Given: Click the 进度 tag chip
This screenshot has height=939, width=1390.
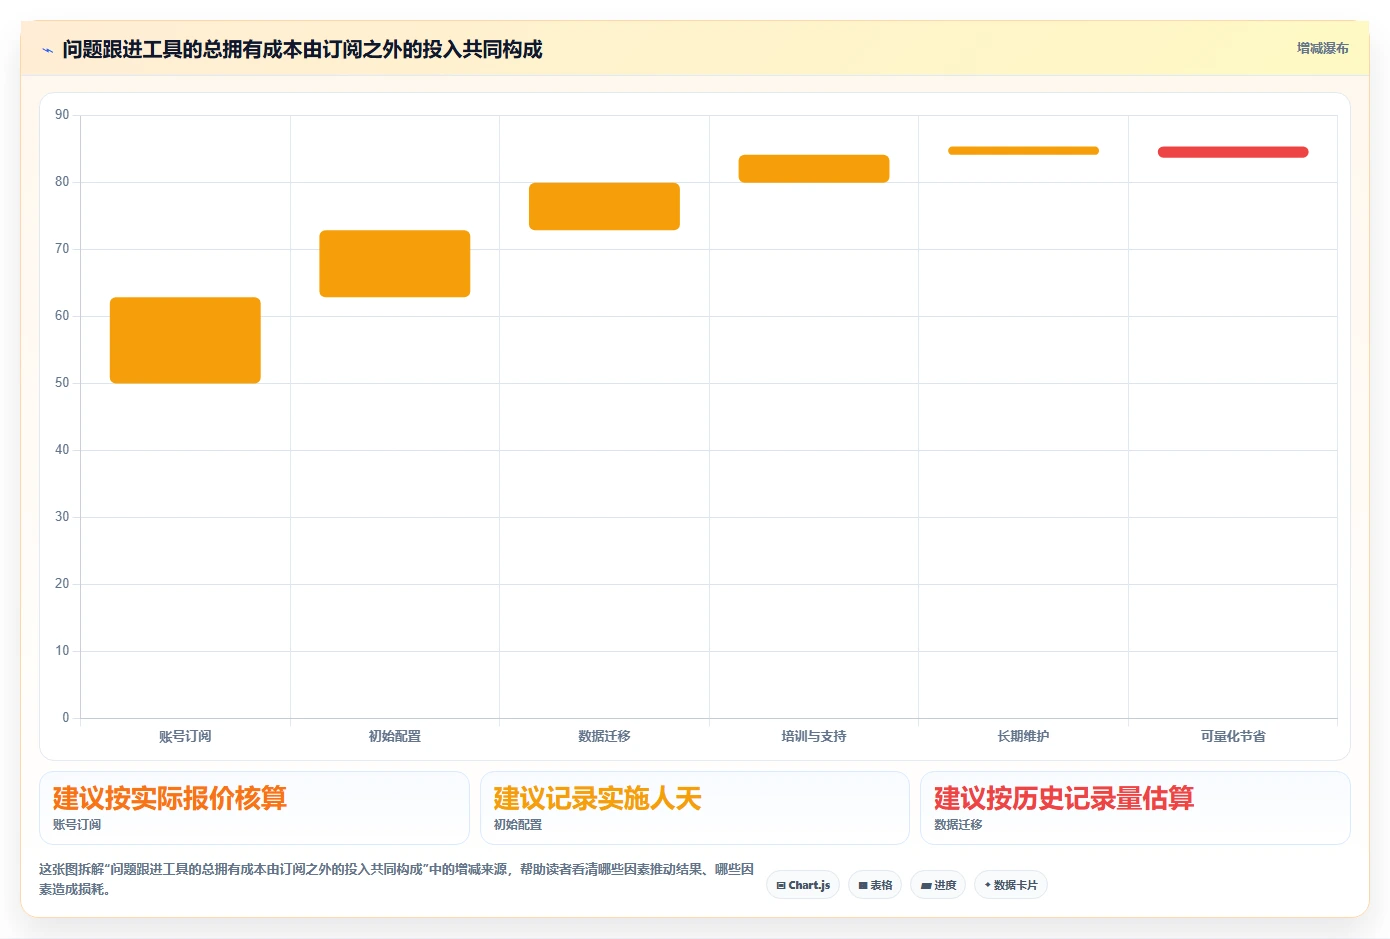Looking at the screenshot, I should (x=938, y=885).
